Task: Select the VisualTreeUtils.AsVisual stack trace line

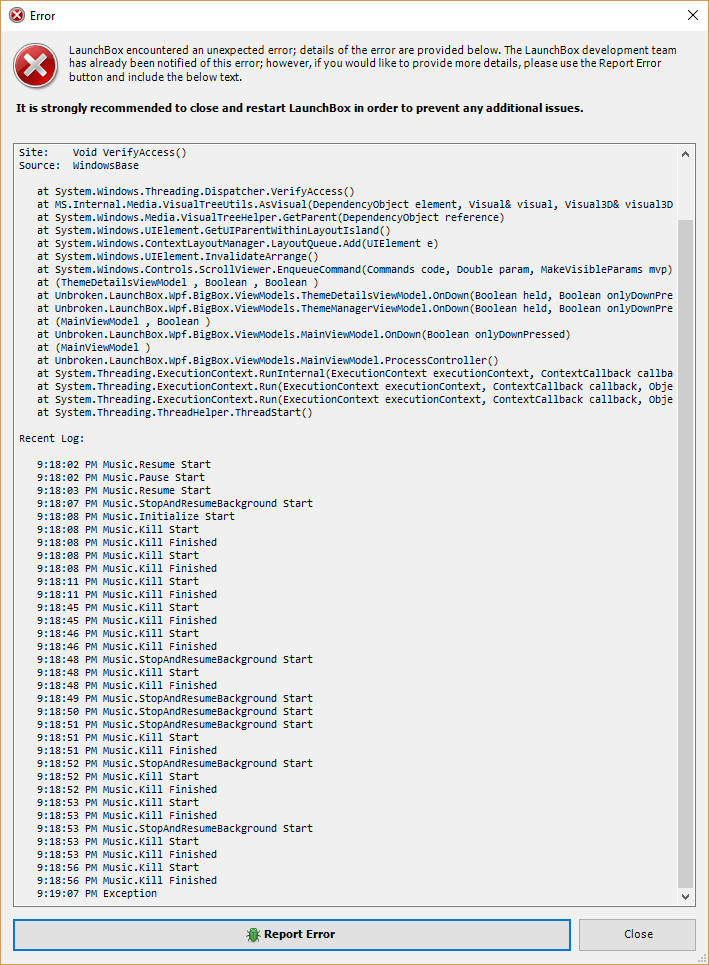Action: (354, 204)
